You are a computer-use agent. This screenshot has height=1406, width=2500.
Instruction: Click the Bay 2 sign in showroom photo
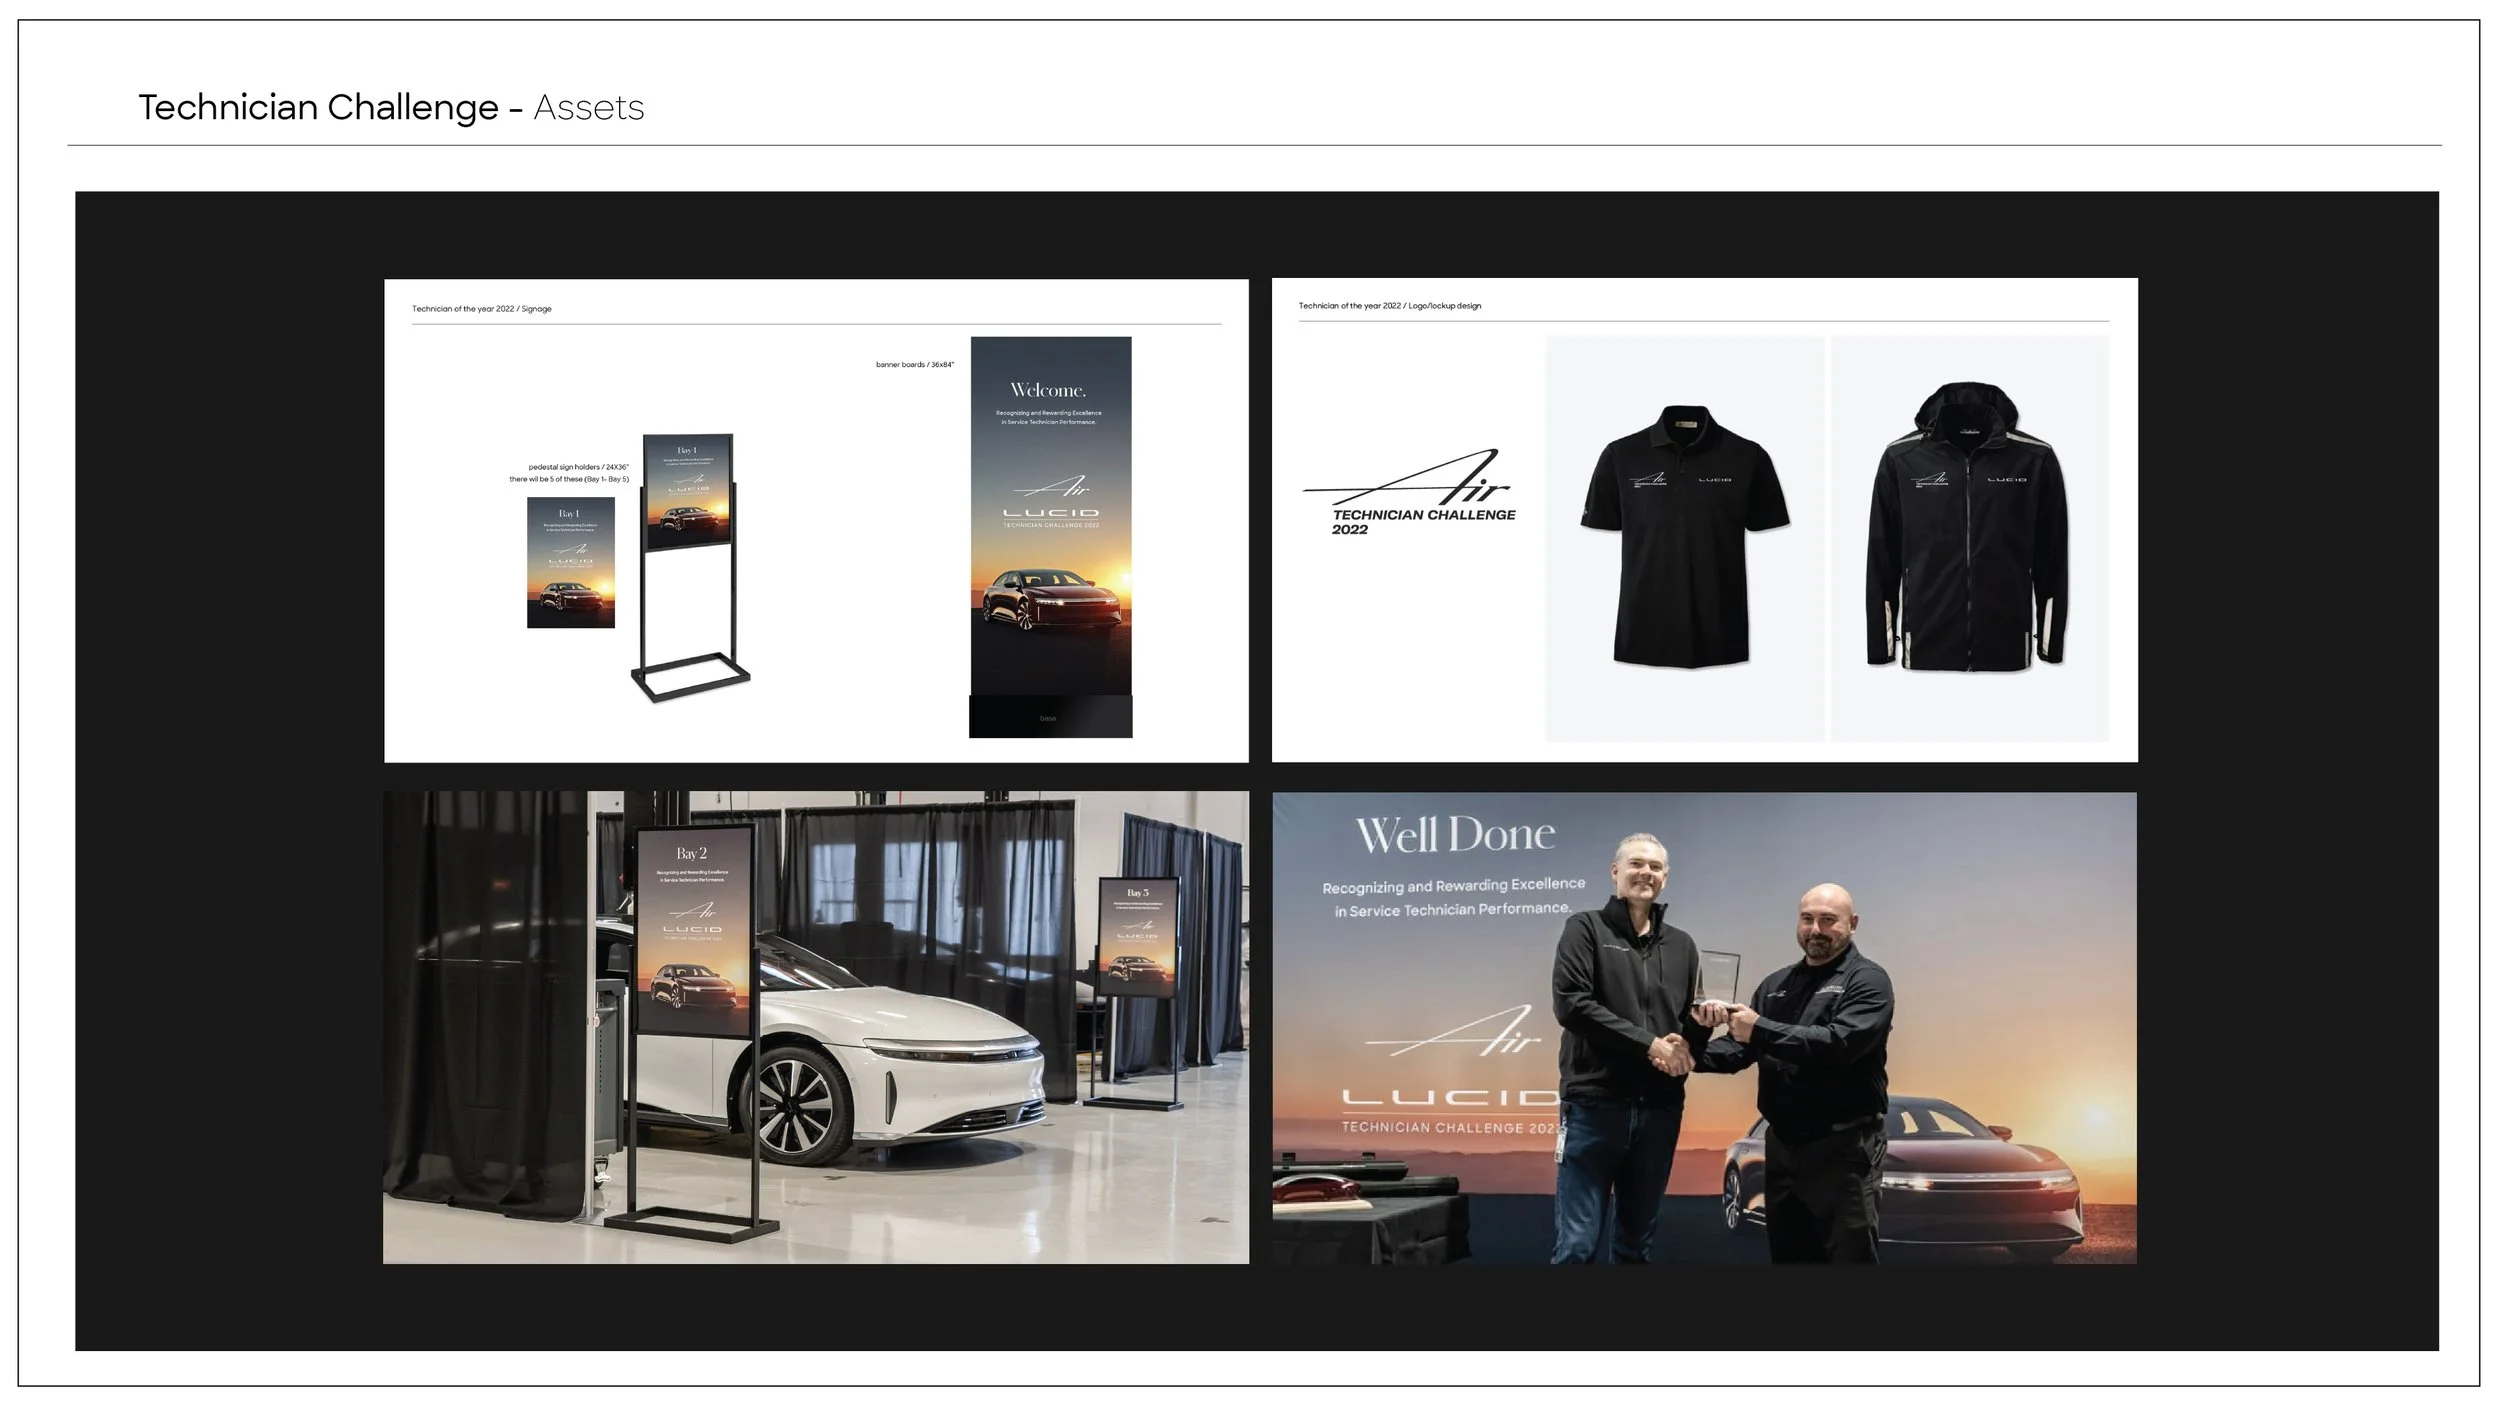pyautogui.click(x=695, y=930)
